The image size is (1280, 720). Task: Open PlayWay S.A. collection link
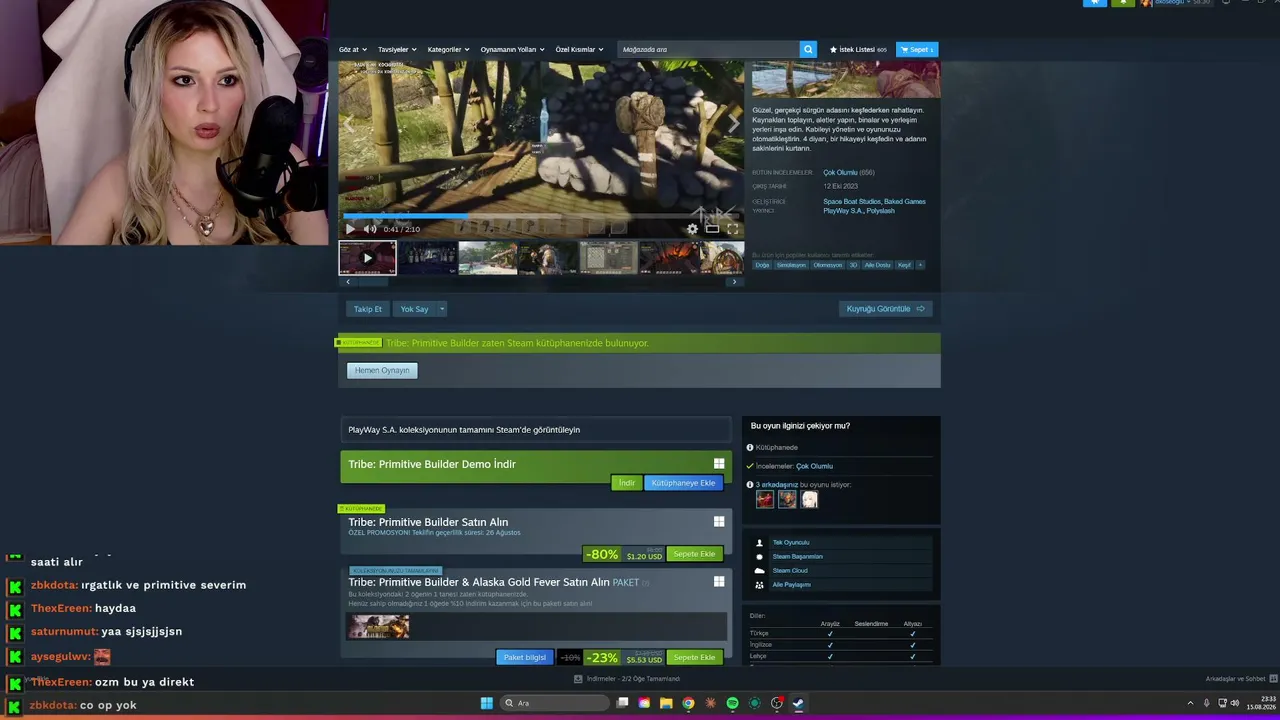click(535, 430)
